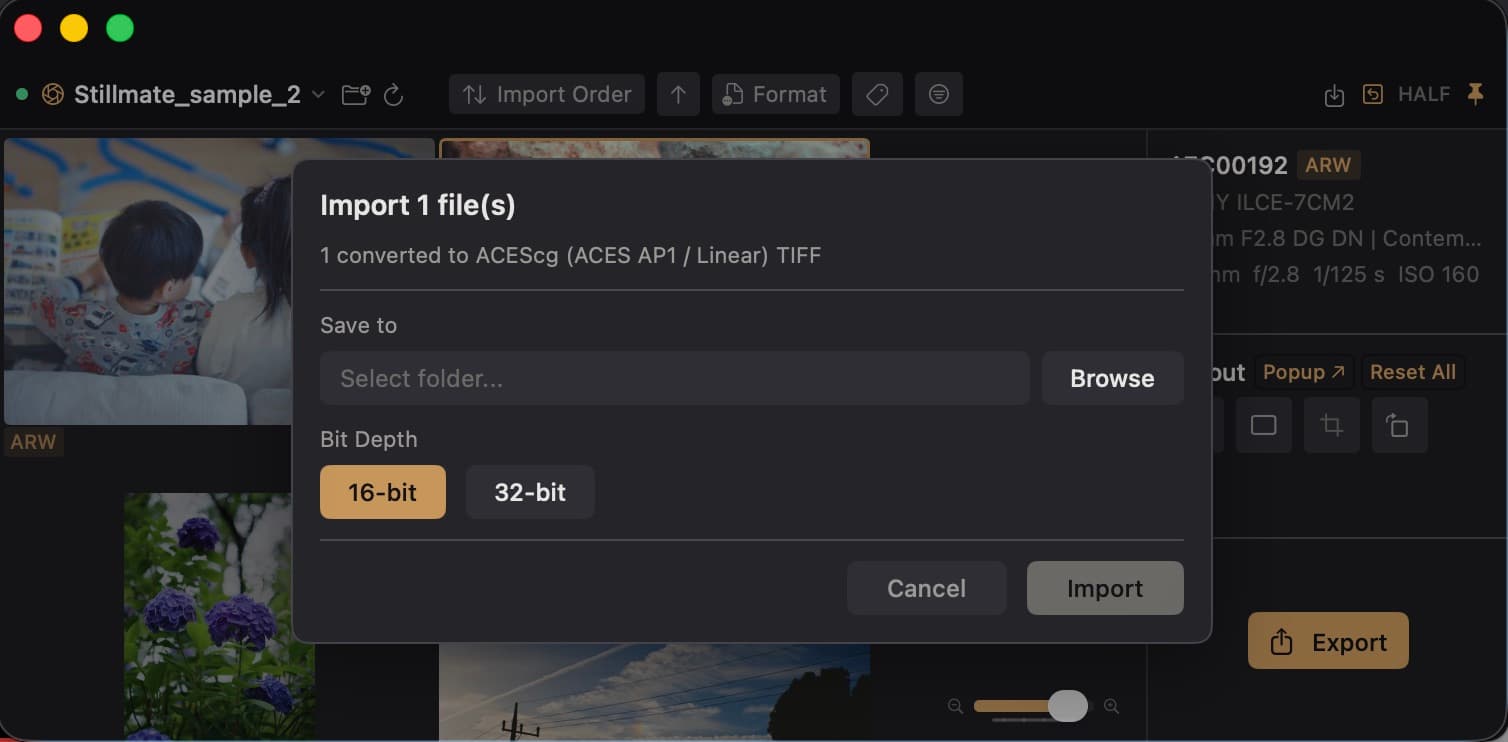Select the frame/rectangle tool icon
The height and width of the screenshot is (742, 1508).
point(1263,425)
